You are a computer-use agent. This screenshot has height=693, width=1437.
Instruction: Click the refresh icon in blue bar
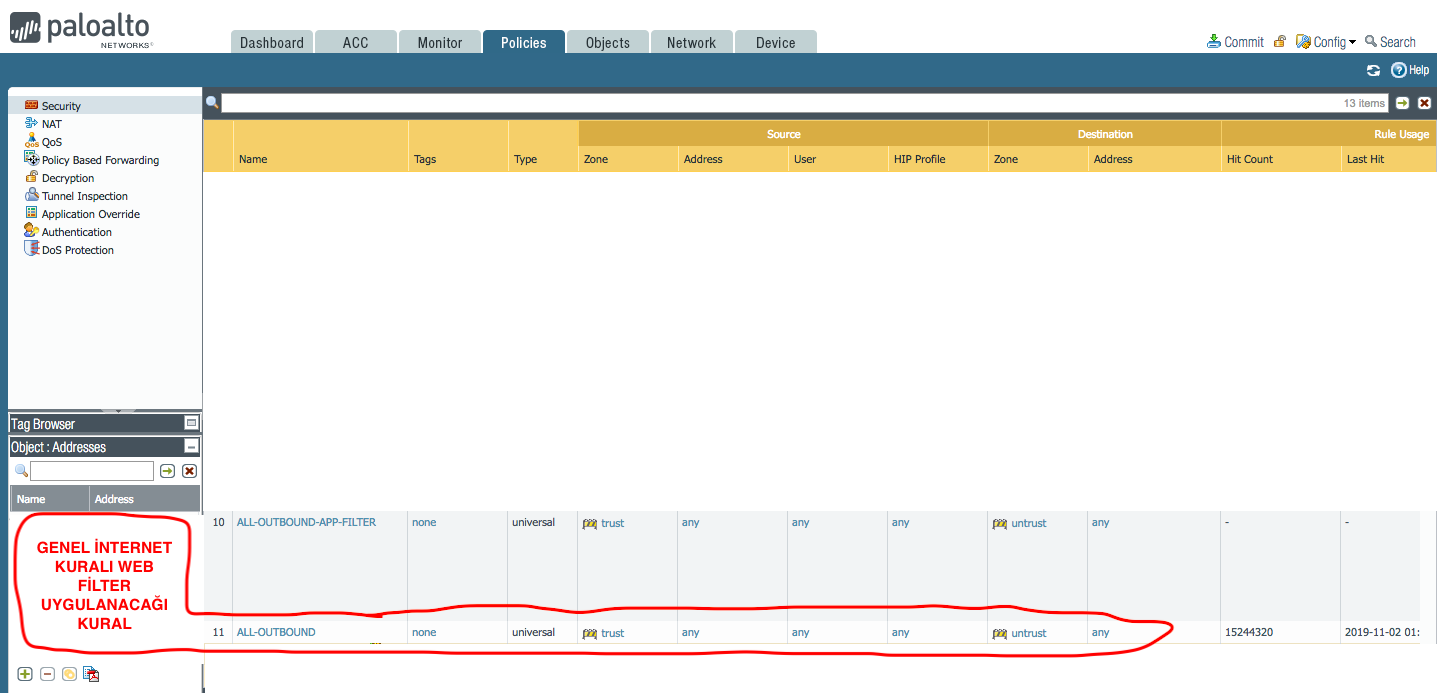click(1373, 70)
